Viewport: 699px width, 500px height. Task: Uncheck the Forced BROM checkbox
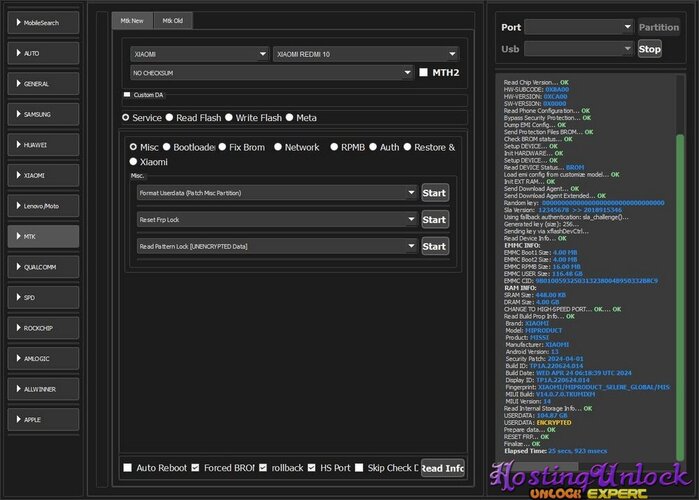click(x=195, y=467)
